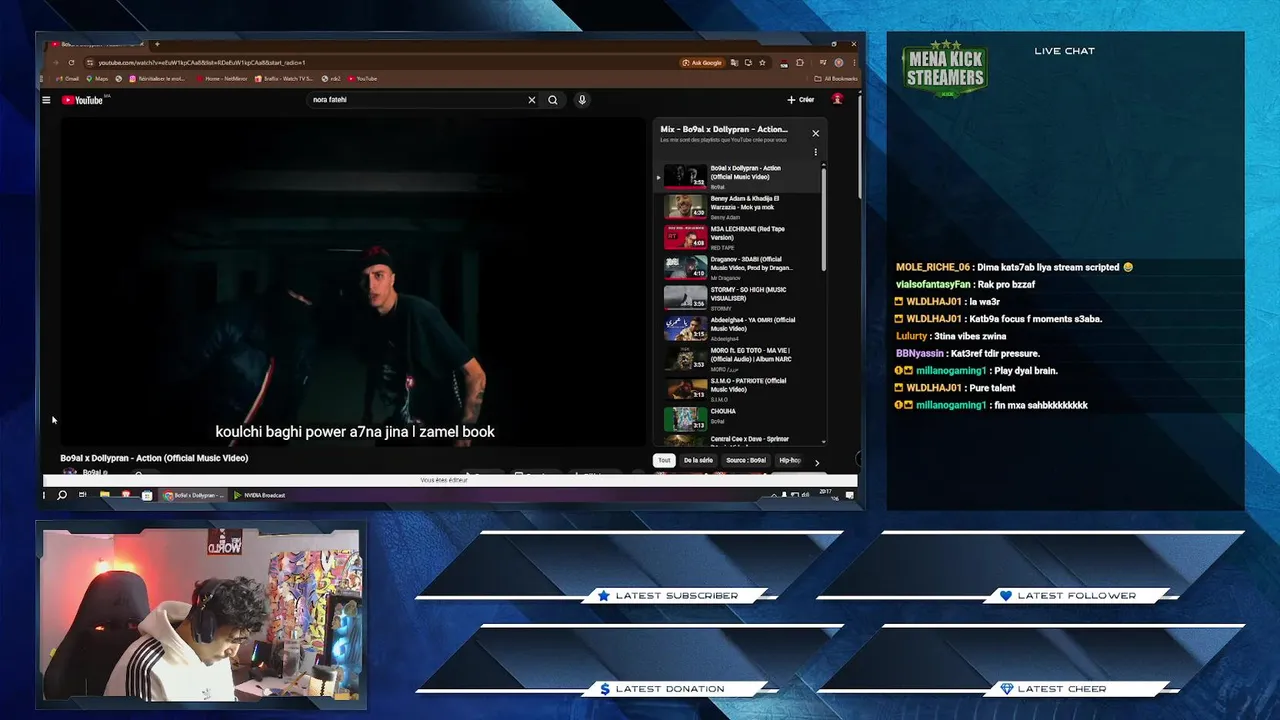Click the browser address bar URL
1280x720 pixels.
(202, 62)
